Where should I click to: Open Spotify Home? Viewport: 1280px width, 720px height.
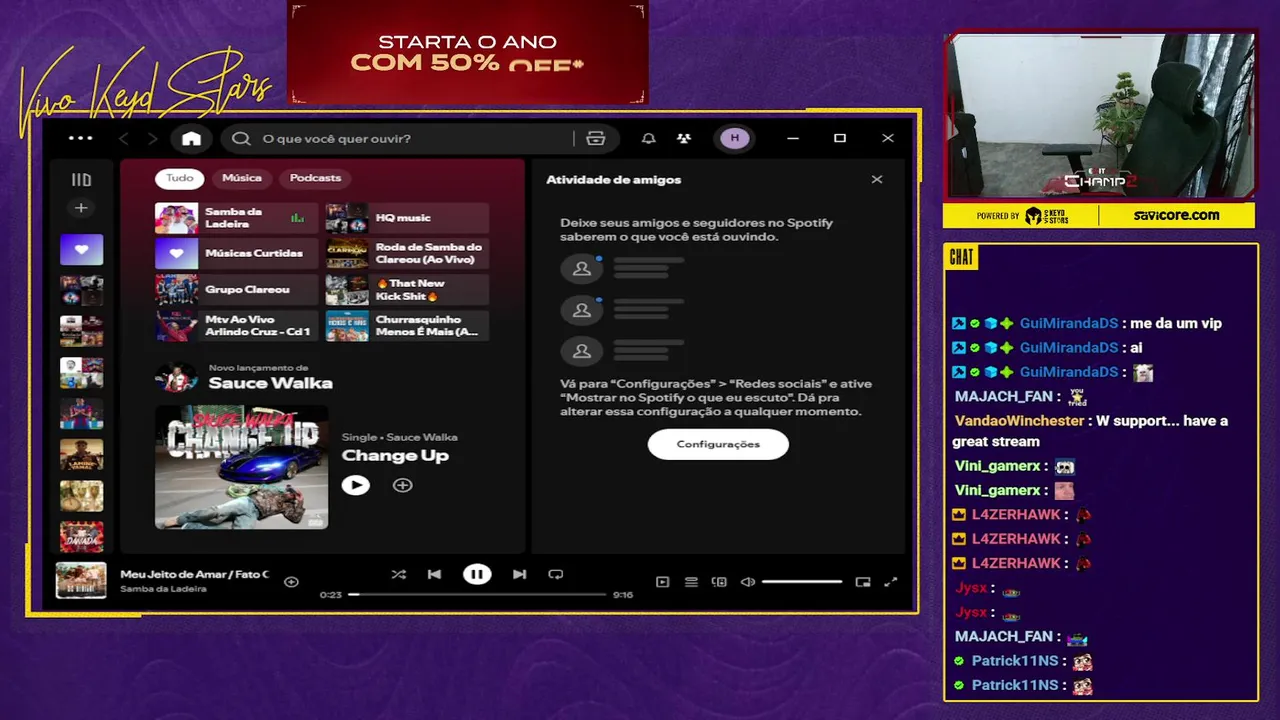[191, 138]
